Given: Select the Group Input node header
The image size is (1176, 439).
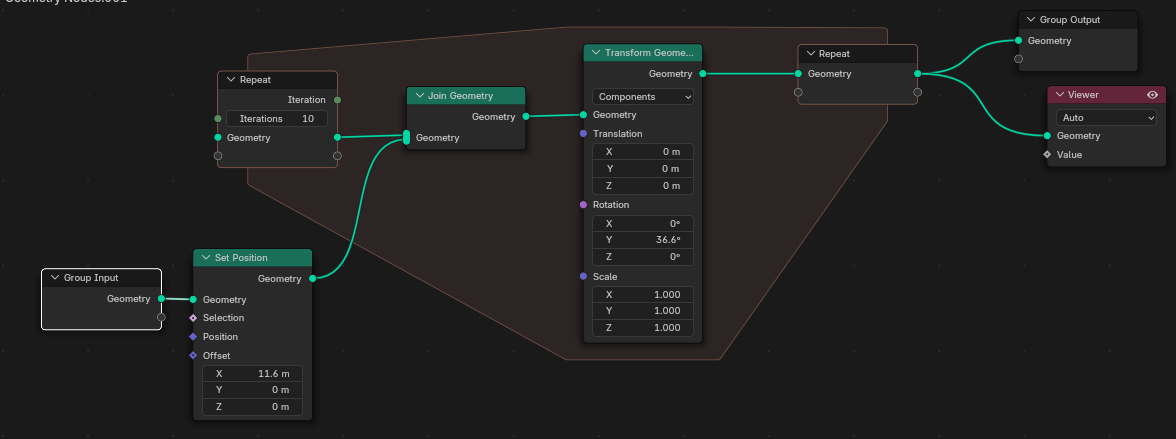Looking at the screenshot, I should tap(101, 278).
